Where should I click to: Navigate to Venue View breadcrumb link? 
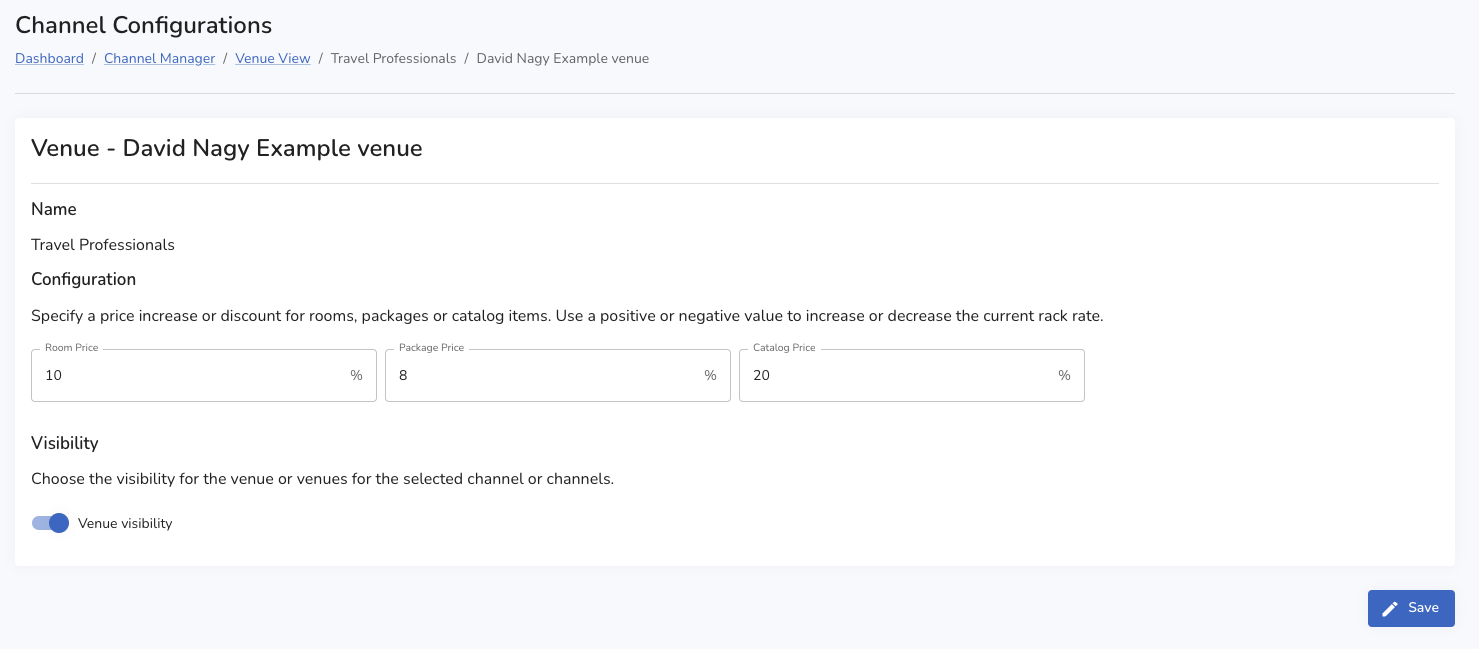click(x=273, y=59)
